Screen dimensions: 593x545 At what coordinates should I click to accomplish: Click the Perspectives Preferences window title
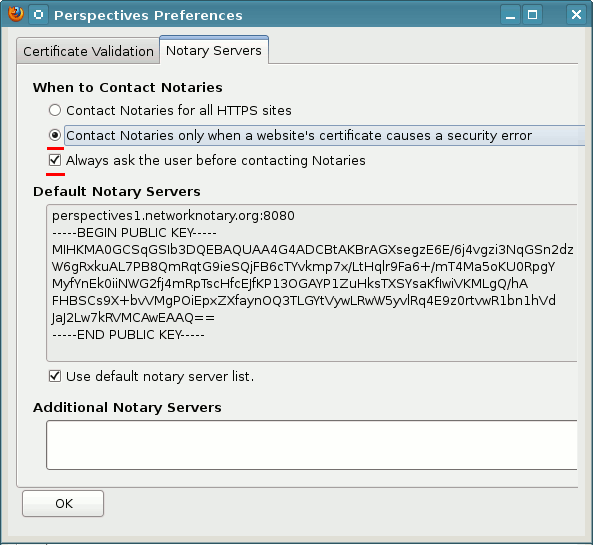pyautogui.click(x=148, y=16)
